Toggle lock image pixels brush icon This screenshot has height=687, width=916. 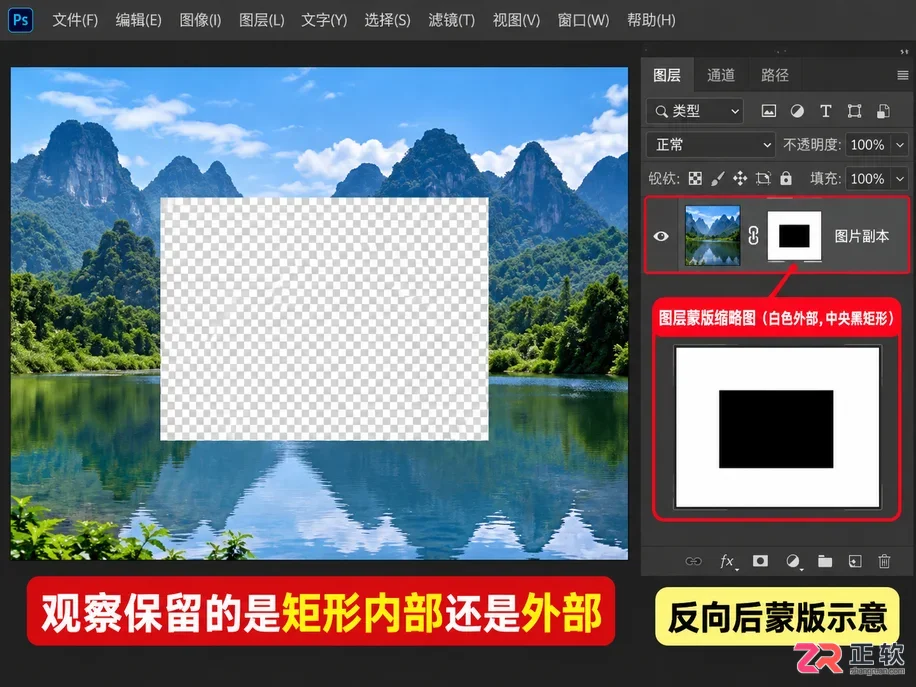[717, 179]
